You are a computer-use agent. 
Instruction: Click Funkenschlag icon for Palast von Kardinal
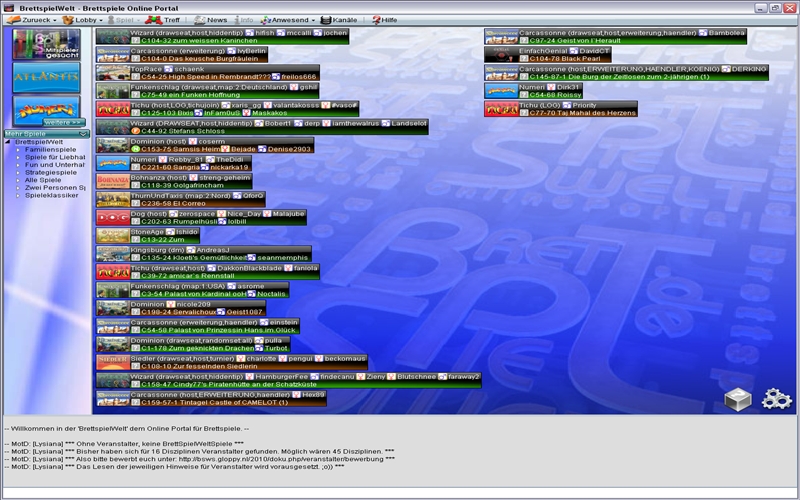pos(113,290)
